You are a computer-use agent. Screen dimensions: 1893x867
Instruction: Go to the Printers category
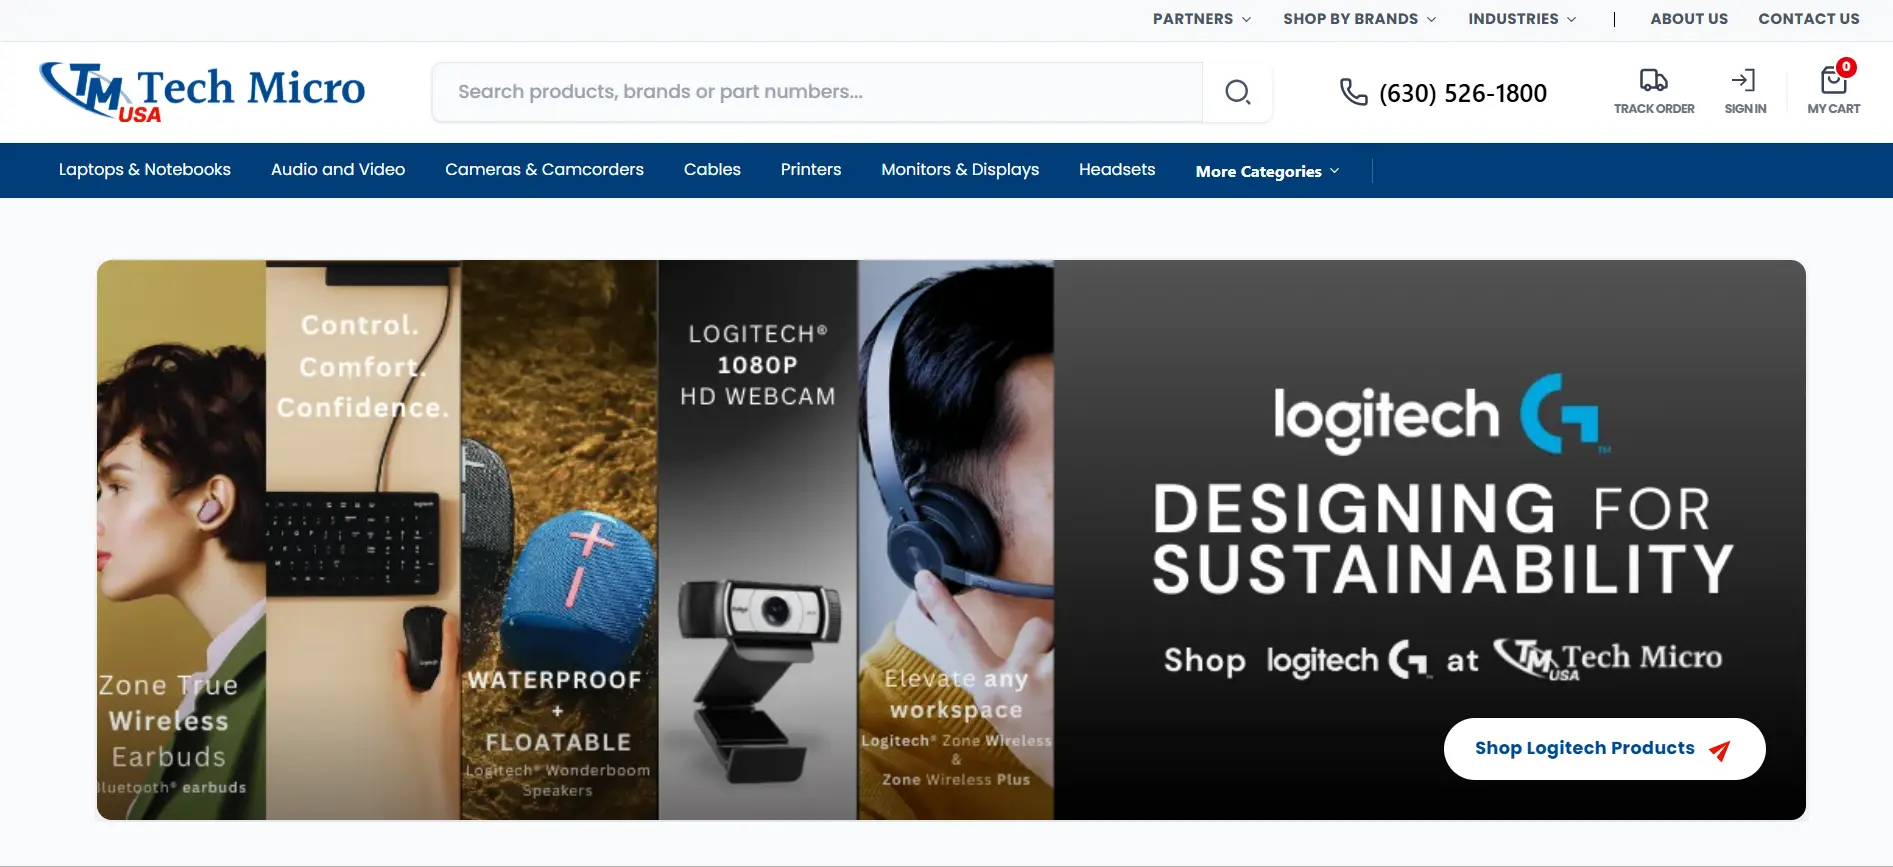[811, 170]
